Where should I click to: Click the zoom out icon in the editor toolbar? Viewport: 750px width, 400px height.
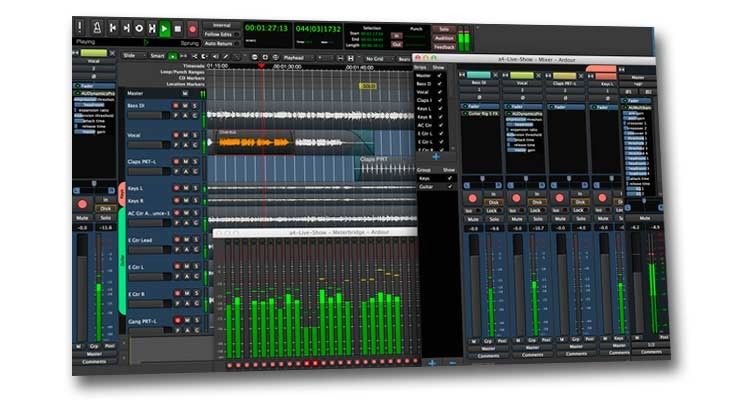[x=254, y=57]
